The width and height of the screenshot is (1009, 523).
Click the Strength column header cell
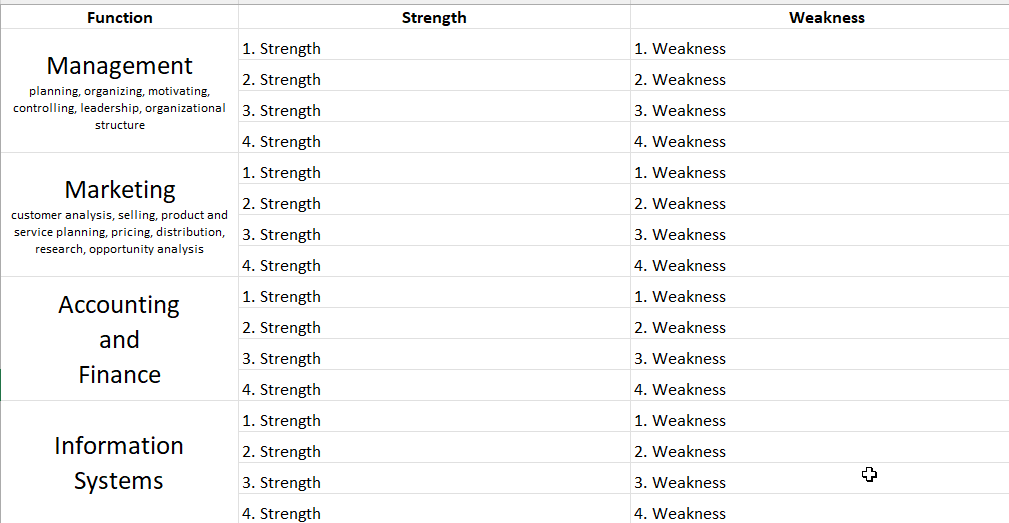[434, 17]
